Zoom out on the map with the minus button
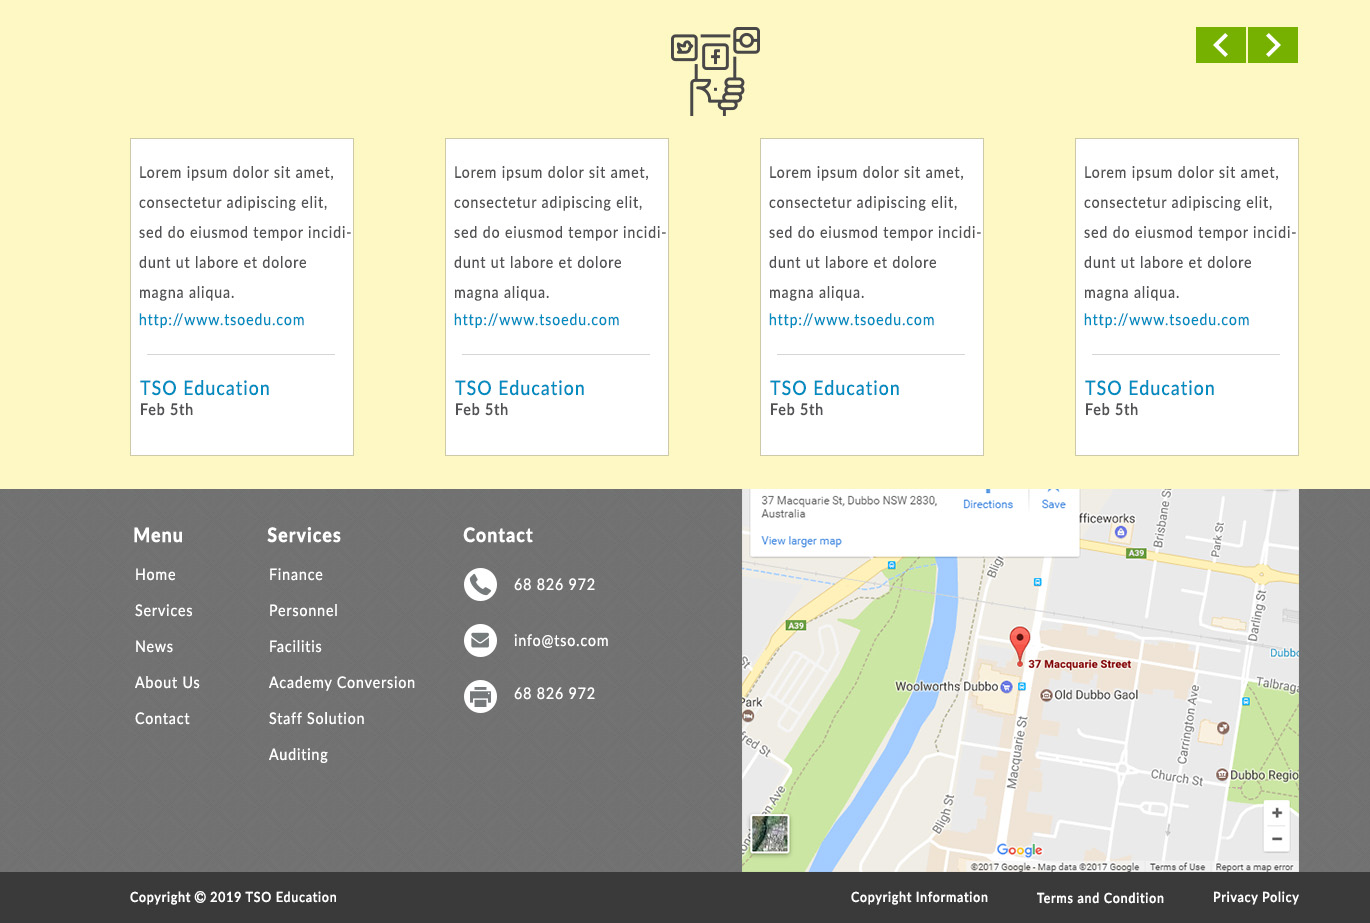The height and width of the screenshot is (923, 1370). (1276, 839)
